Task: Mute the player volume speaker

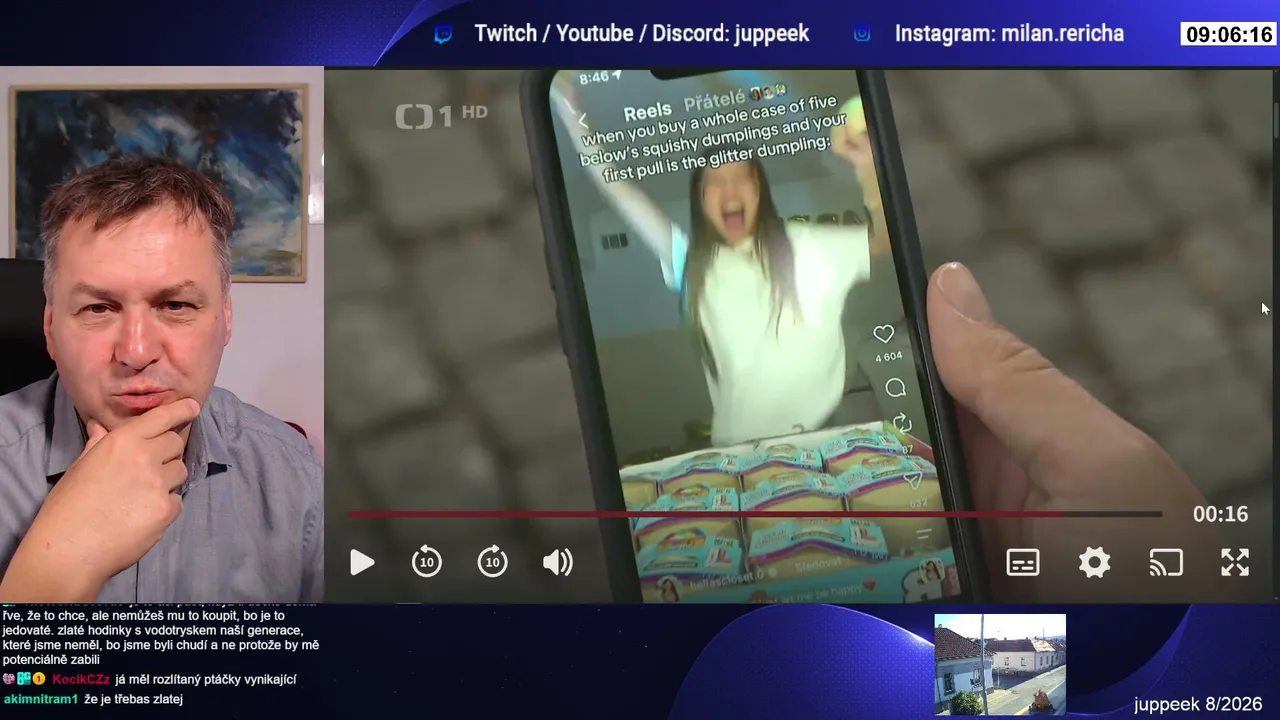Action: (x=557, y=563)
